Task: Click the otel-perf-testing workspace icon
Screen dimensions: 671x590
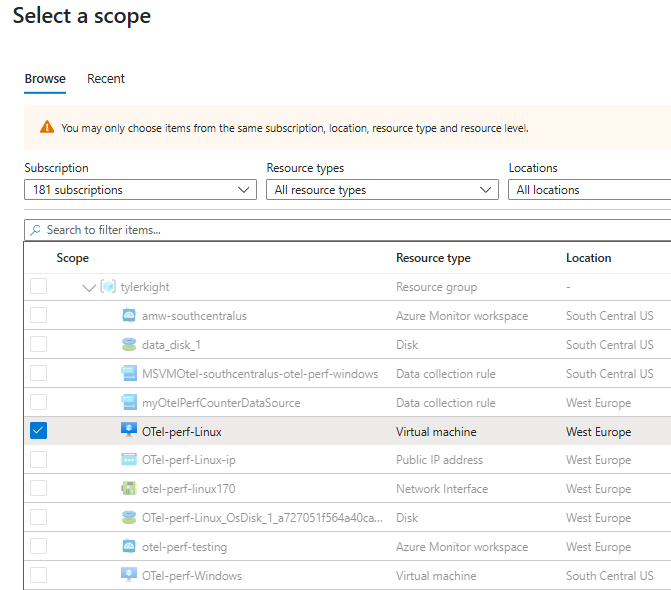Action: coord(129,546)
